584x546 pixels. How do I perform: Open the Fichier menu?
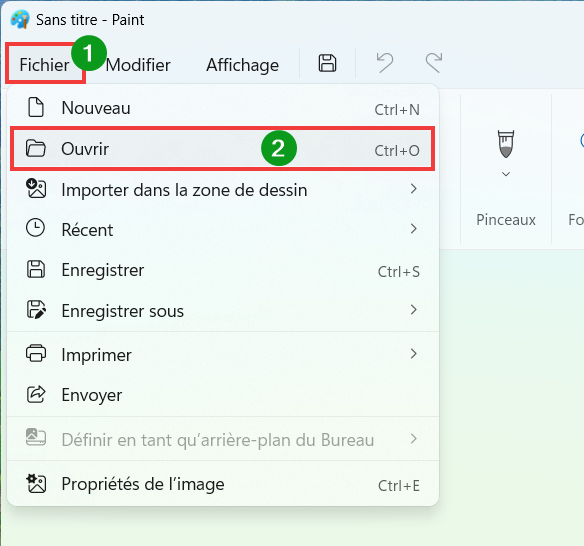pos(45,64)
